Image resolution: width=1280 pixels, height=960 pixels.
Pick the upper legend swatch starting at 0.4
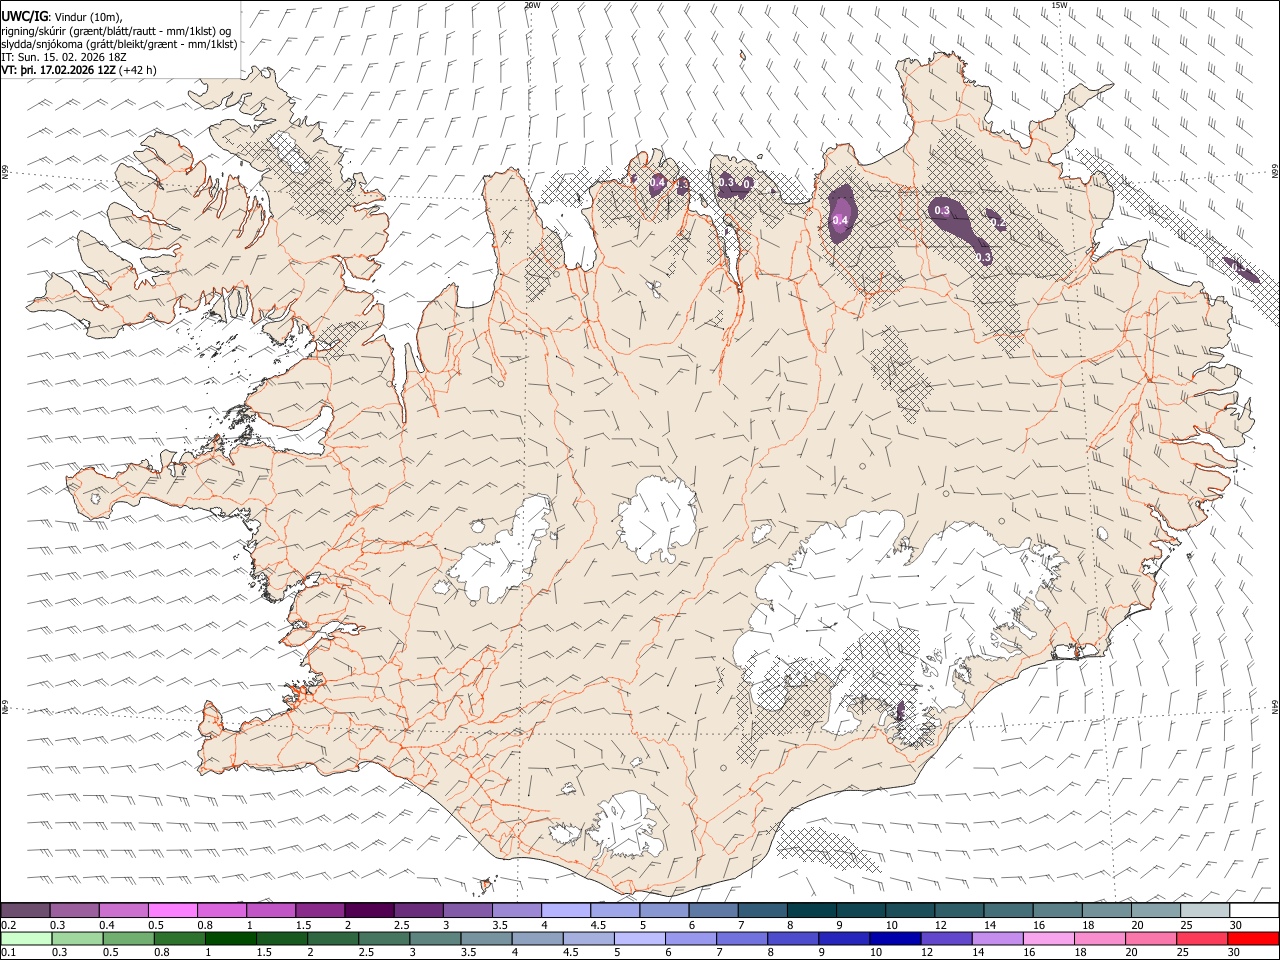pos(123,910)
